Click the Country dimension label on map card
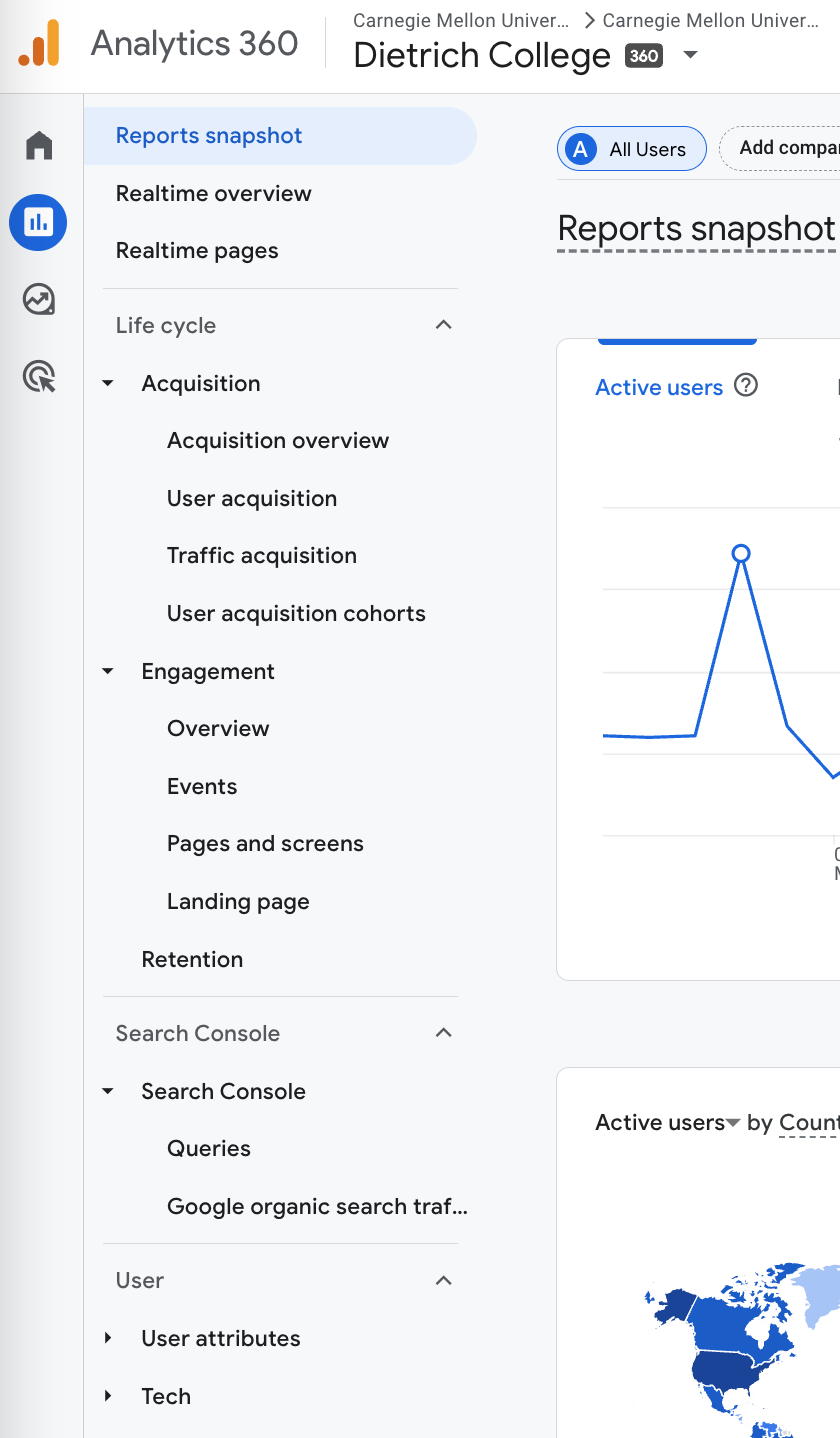Screen dimensions: 840x1438 click(x=809, y=1123)
